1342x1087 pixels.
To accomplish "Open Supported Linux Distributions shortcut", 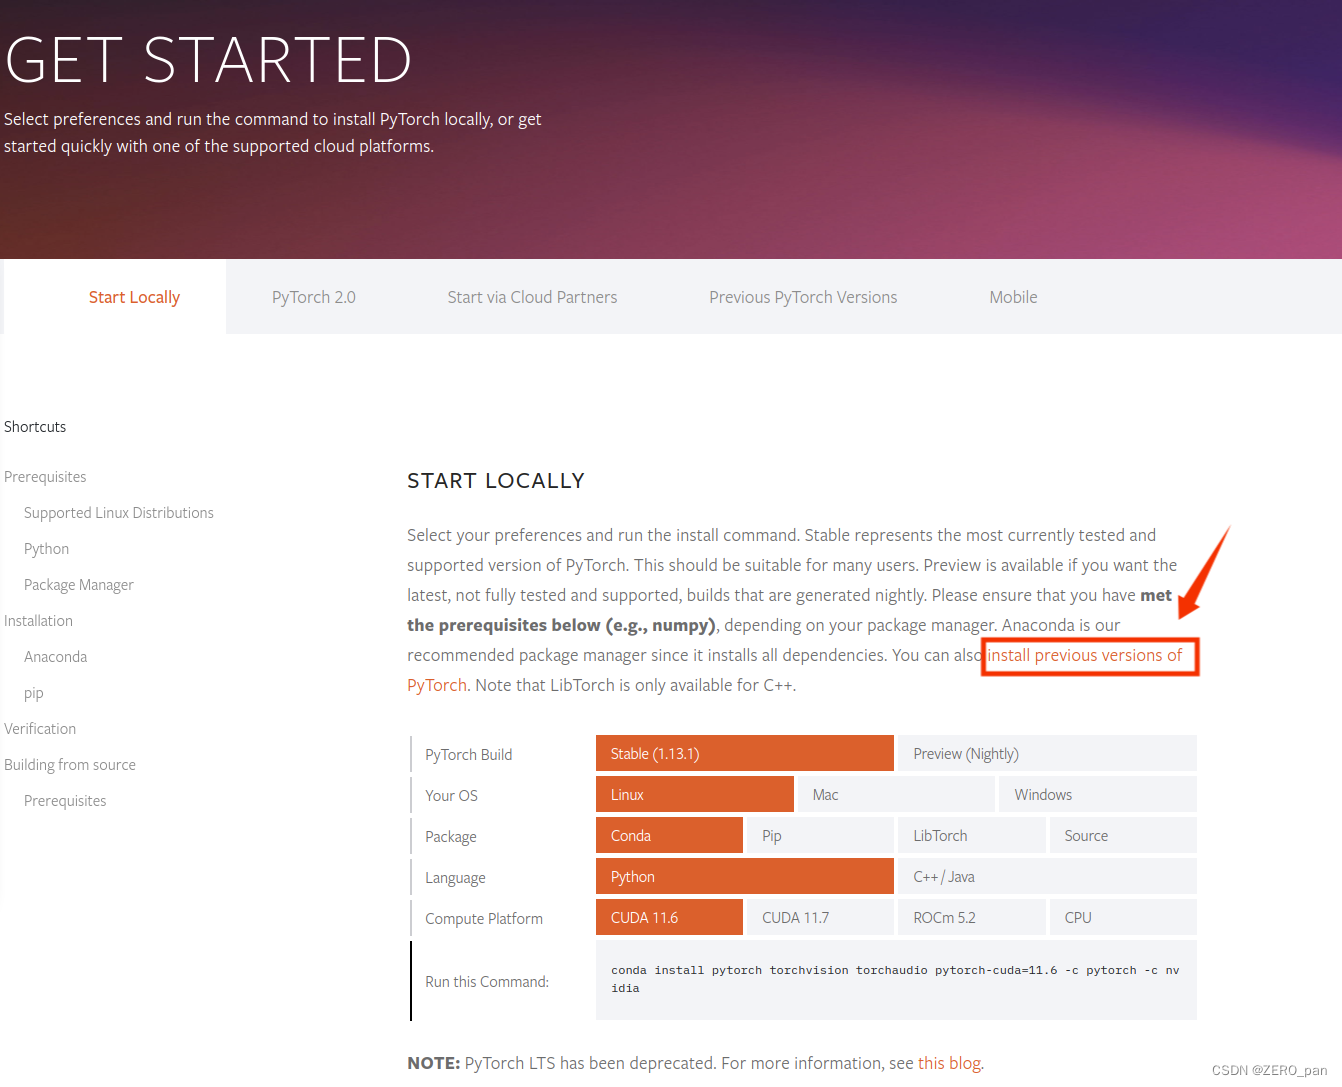I will (x=119, y=513).
